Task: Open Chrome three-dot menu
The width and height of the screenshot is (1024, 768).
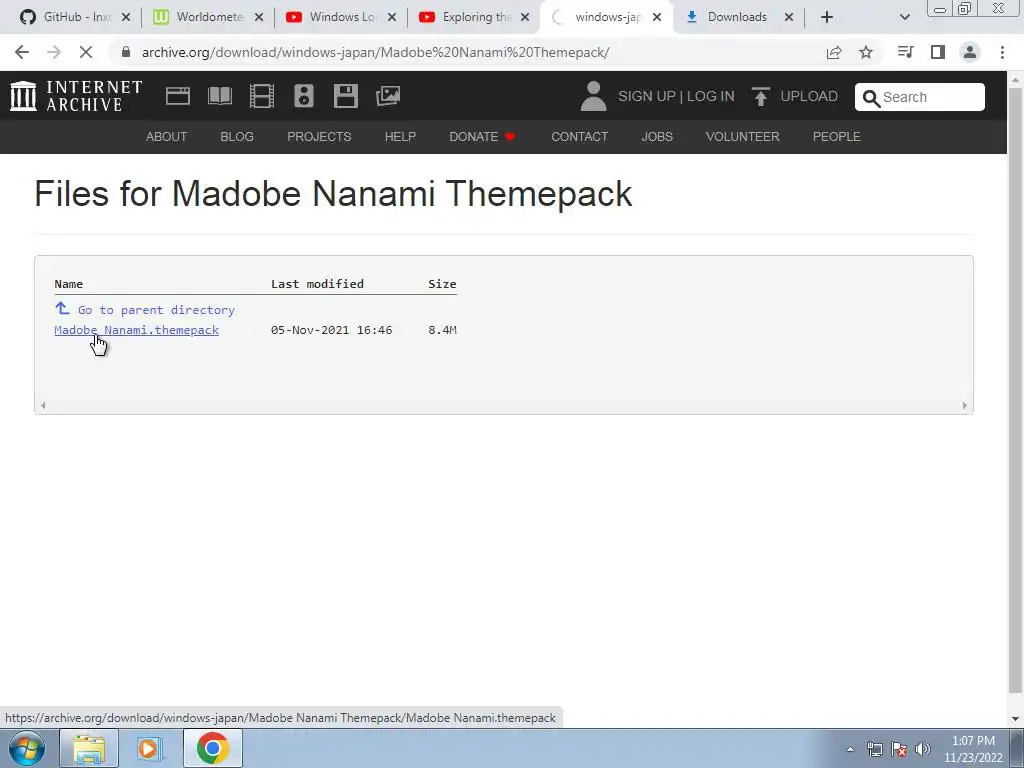Action: click(1002, 52)
